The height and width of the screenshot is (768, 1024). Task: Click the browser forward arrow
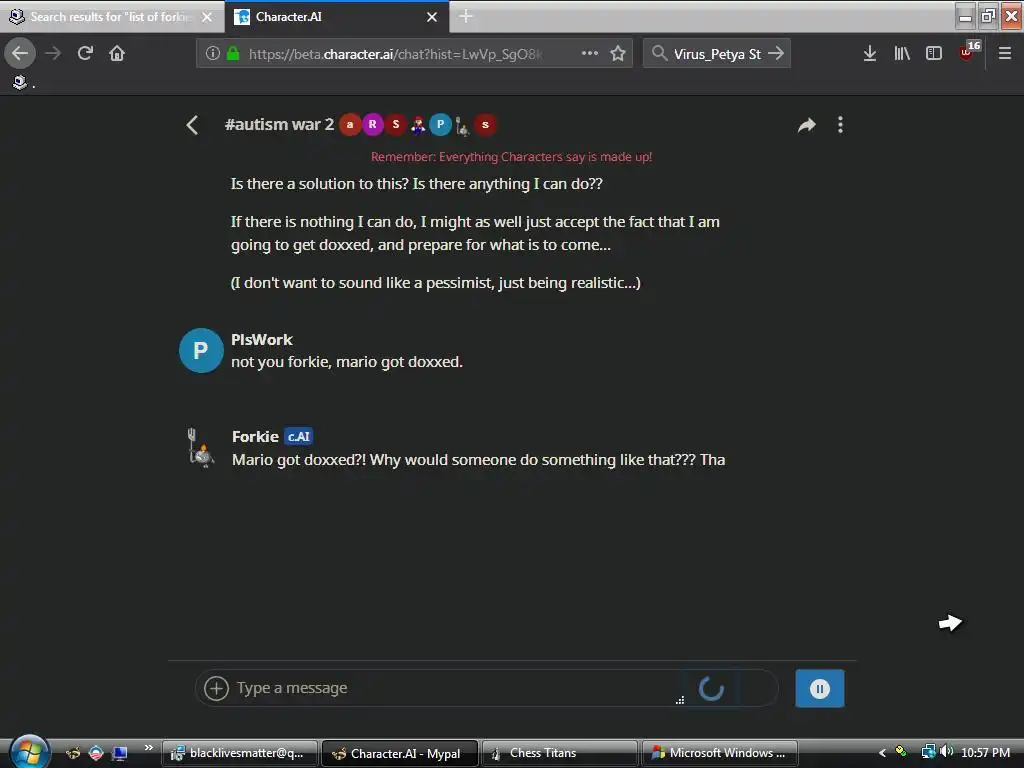click(x=53, y=53)
